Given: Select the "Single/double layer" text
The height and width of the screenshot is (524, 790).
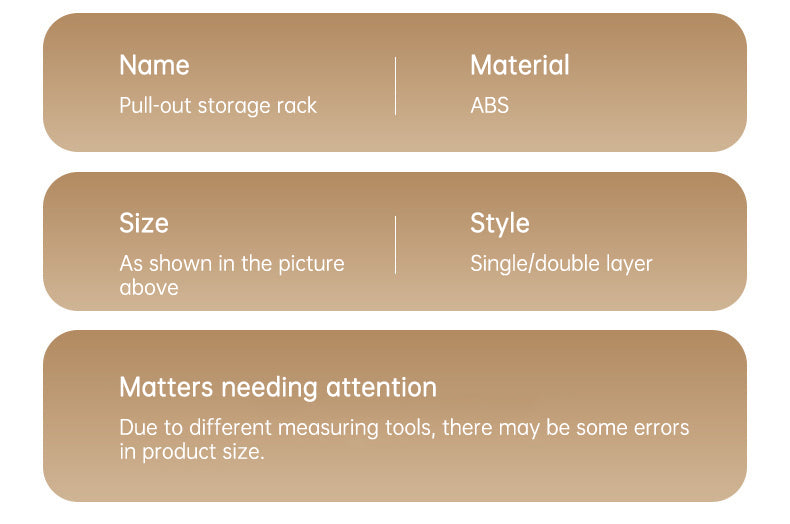Looking at the screenshot, I should [x=561, y=264].
